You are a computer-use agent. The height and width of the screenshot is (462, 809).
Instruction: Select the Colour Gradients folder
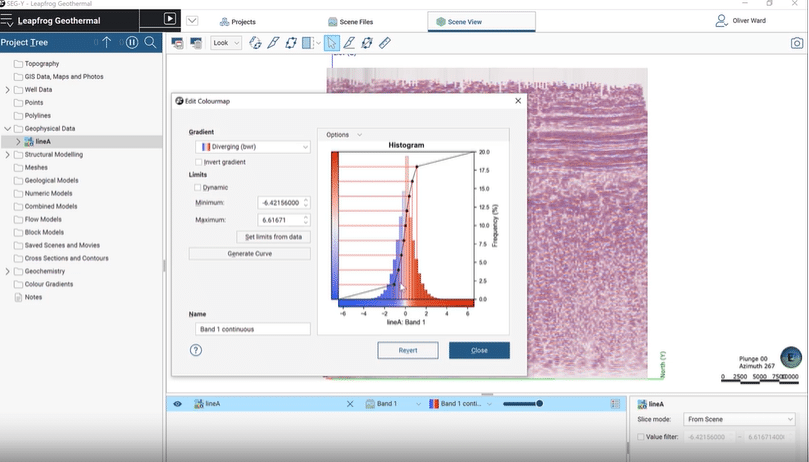point(43,284)
